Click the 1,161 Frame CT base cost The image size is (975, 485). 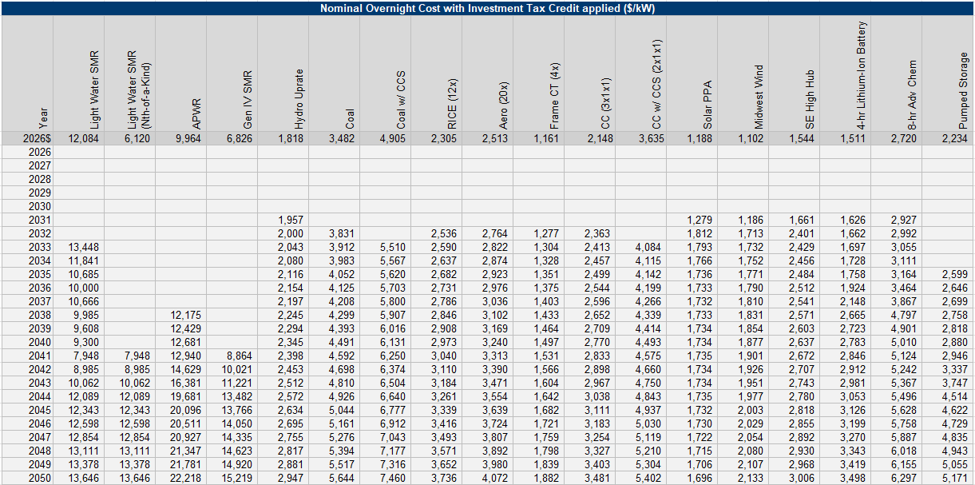tap(547, 139)
